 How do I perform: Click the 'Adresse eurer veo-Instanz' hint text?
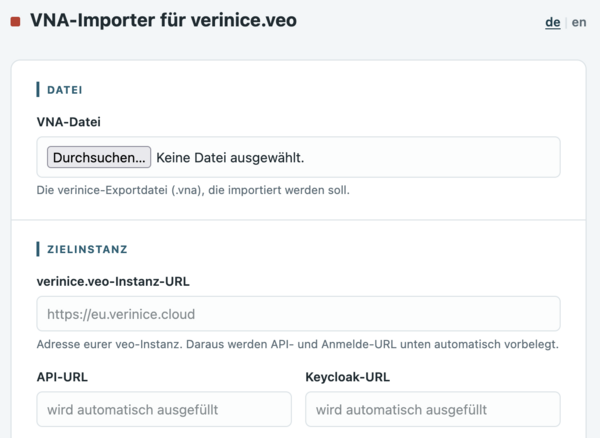[297, 344]
